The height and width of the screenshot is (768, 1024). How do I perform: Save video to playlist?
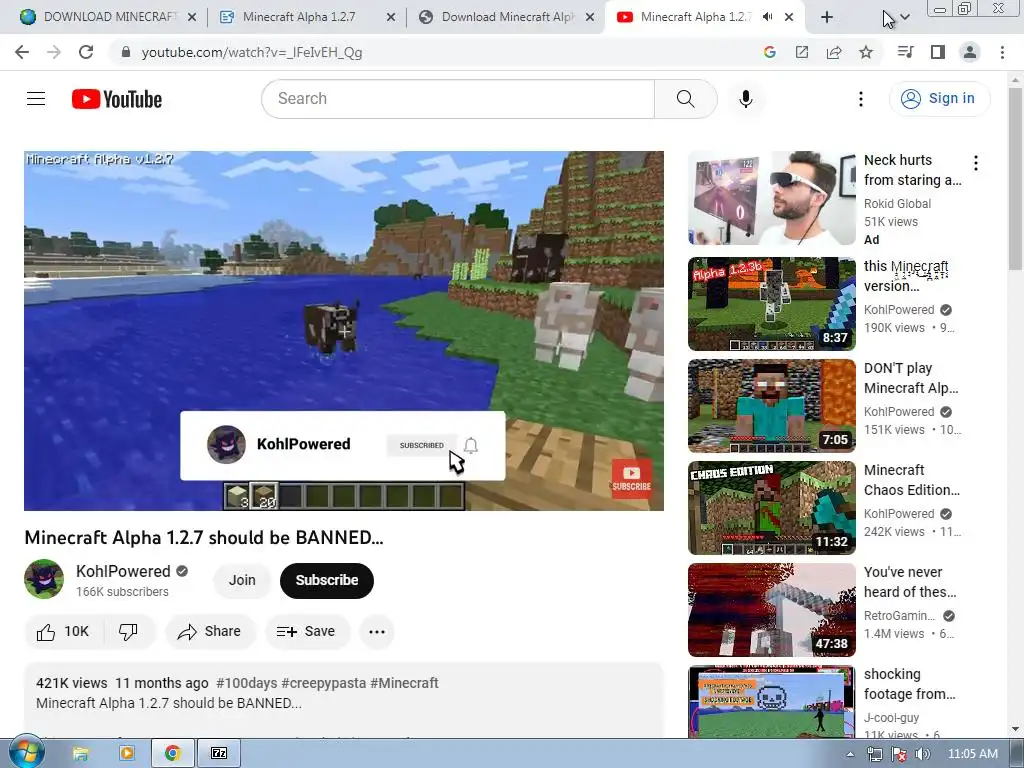[307, 632]
